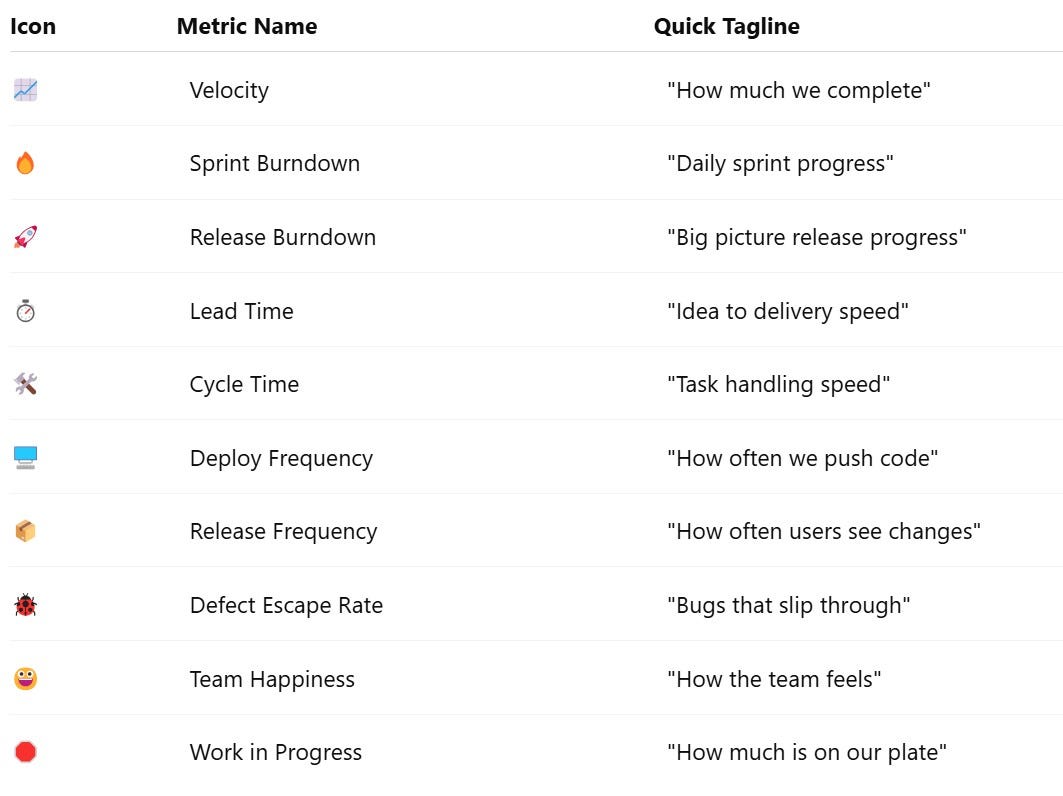Select the "Bugs that slip through" tagline
Viewport: 1063px width, 796px height.
coord(788,605)
